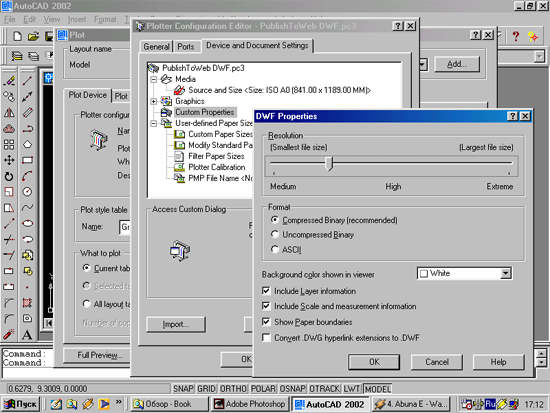Switch to Adobe Photoshop in taskbar
This screenshot has width=550, height=413.
click(x=250, y=404)
